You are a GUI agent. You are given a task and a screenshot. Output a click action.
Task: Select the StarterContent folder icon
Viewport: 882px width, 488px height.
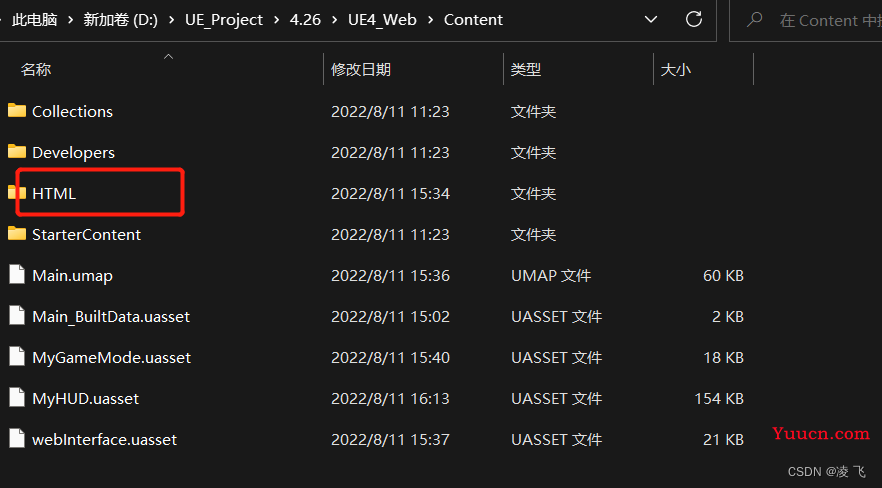click(x=17, y=234)
